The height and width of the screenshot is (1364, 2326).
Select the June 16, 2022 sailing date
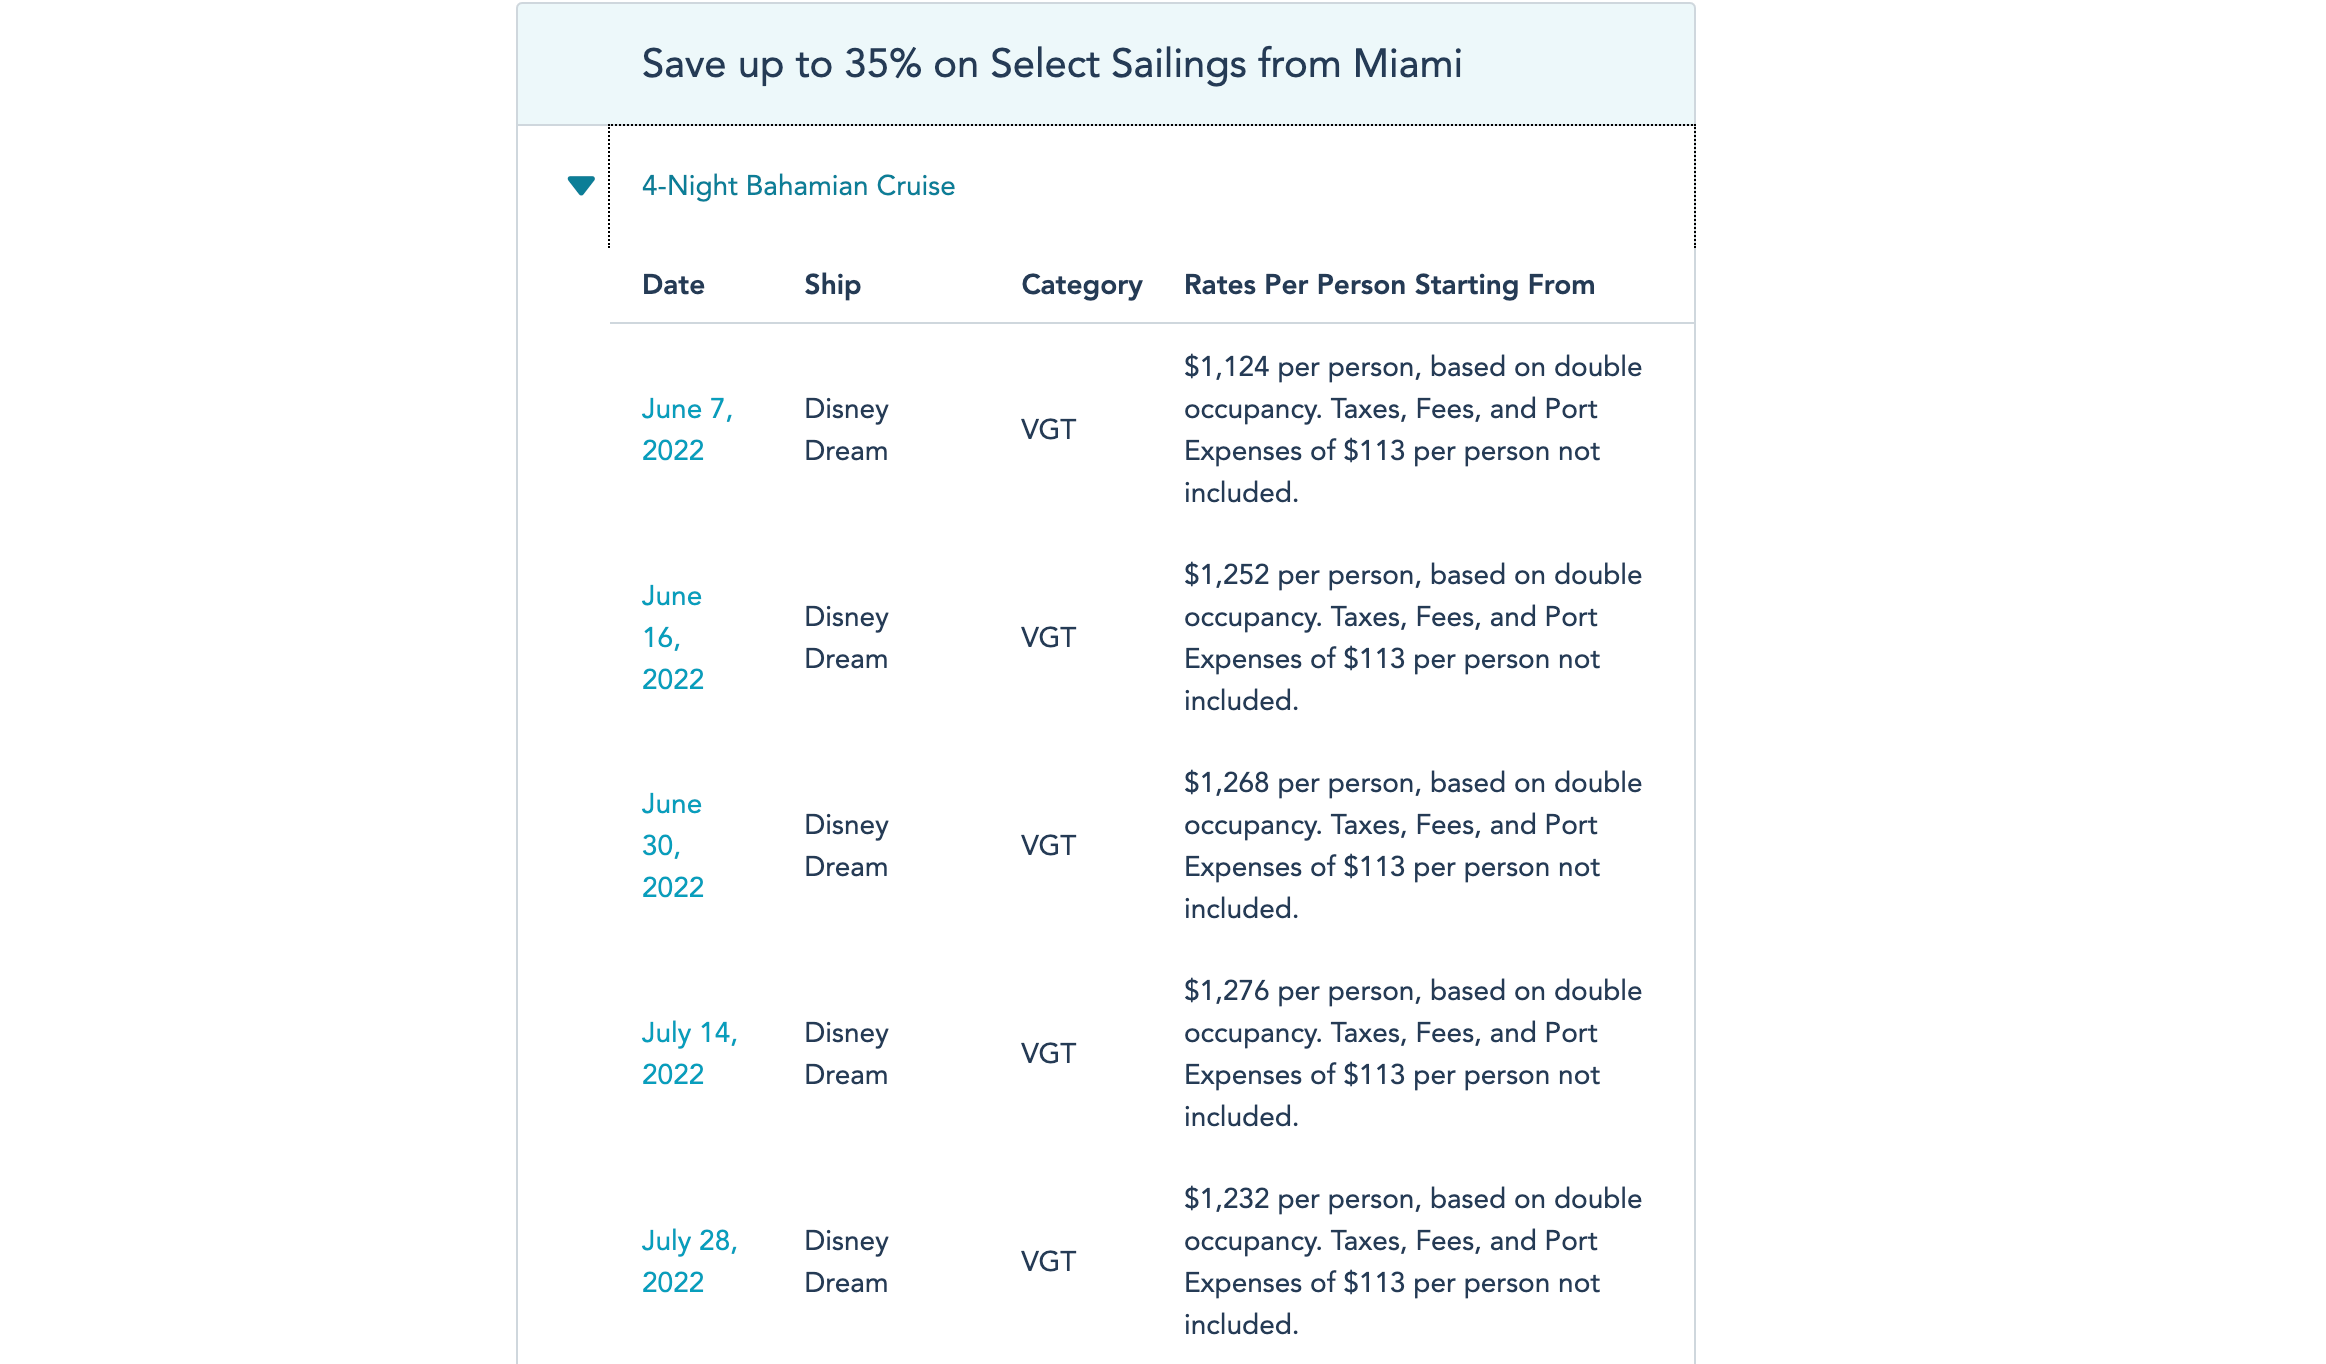pyautogui.click(x=673, y=637)
